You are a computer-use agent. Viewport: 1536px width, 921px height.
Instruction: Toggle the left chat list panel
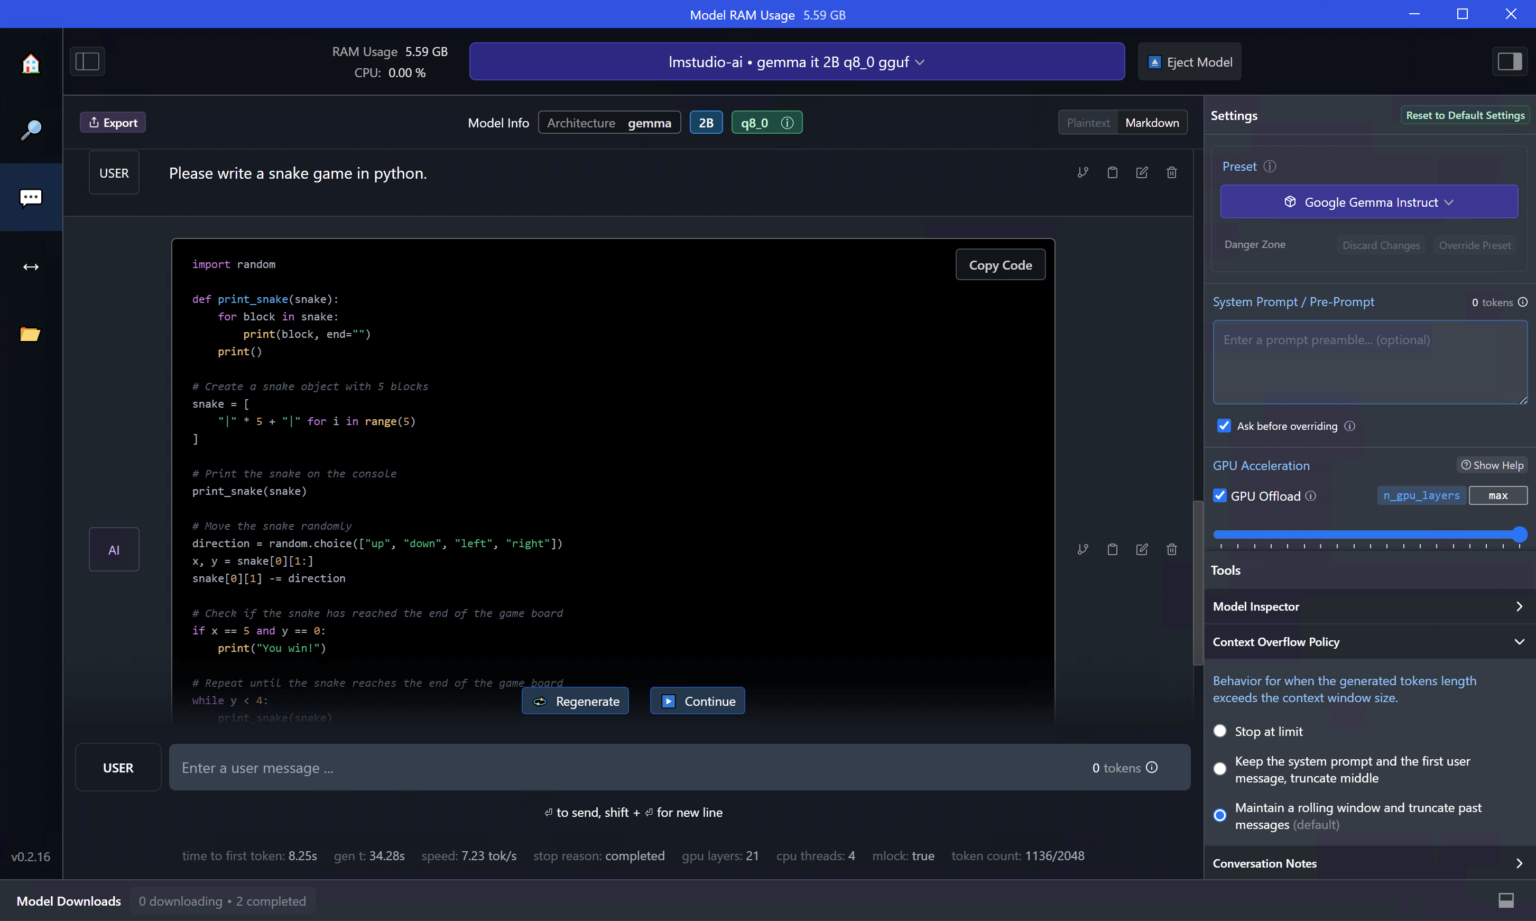tap(88, 62)
